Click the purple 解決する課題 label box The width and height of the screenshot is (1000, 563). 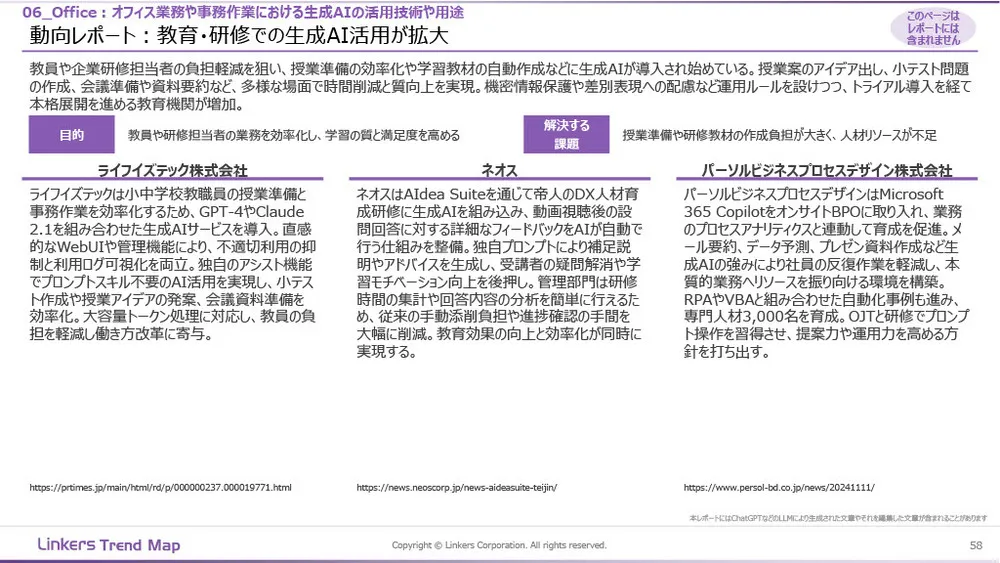pos(566,135)
